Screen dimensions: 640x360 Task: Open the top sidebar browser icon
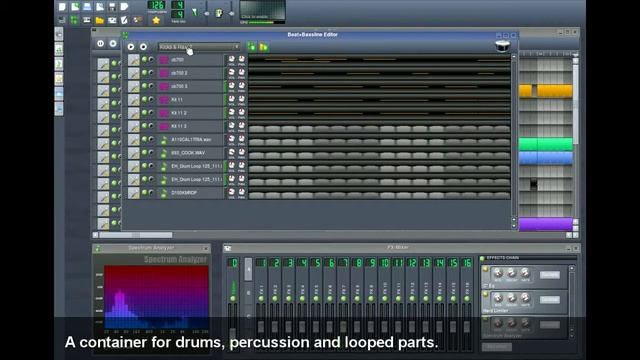(59, 34)
